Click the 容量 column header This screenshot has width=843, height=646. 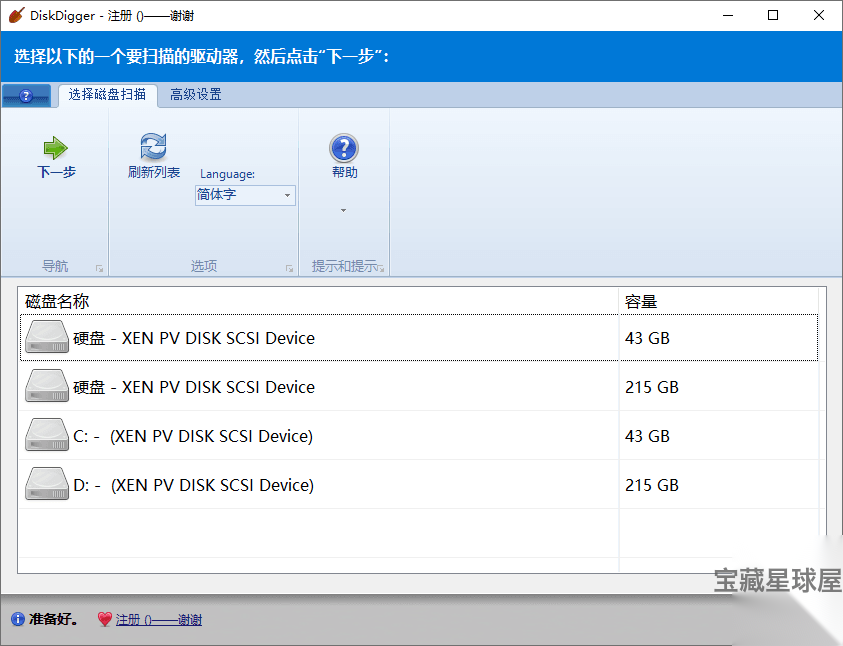[719, 301]
